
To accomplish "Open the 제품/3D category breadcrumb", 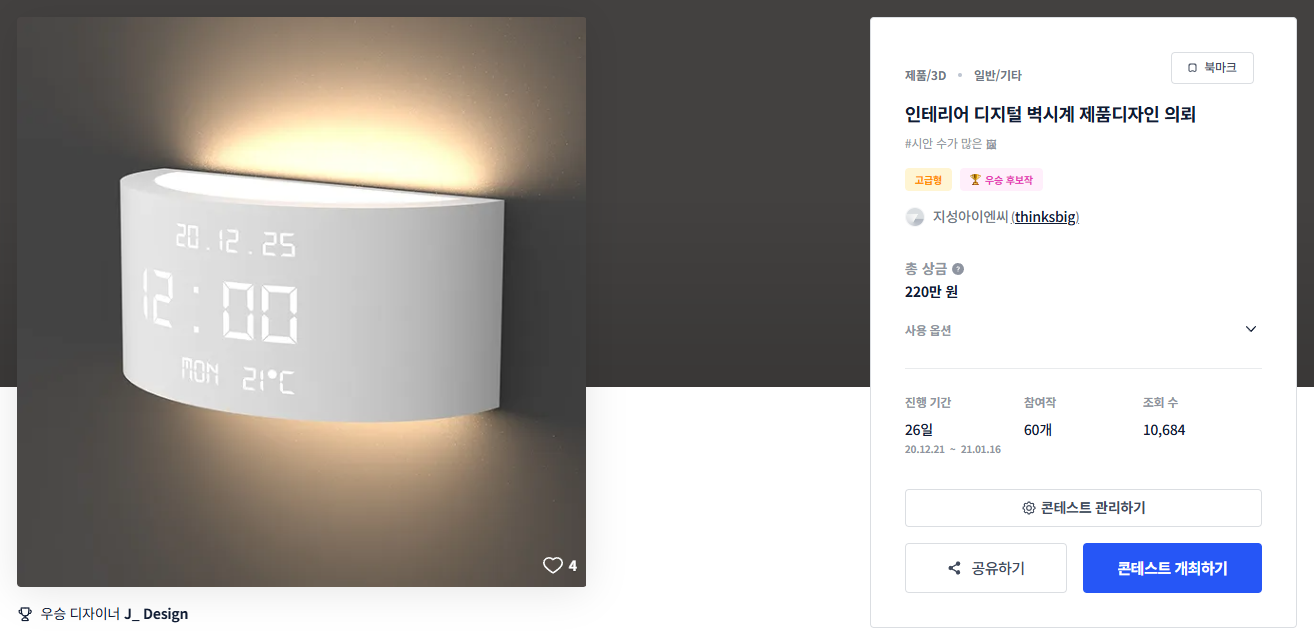I will click(925, 75).
